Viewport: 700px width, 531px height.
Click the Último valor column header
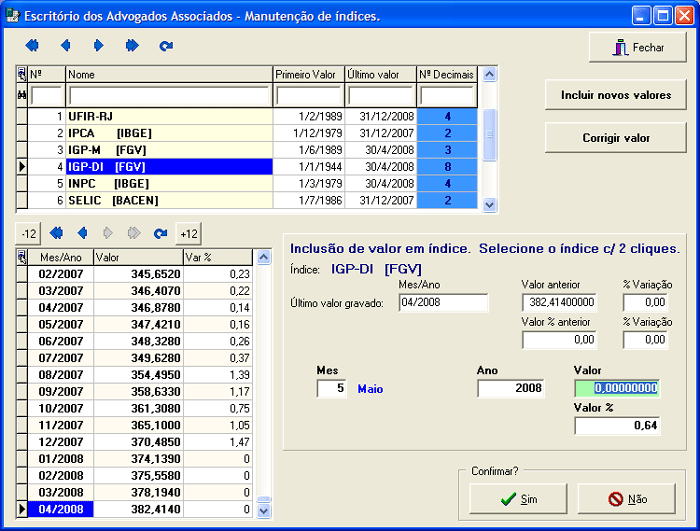(380, 74)
